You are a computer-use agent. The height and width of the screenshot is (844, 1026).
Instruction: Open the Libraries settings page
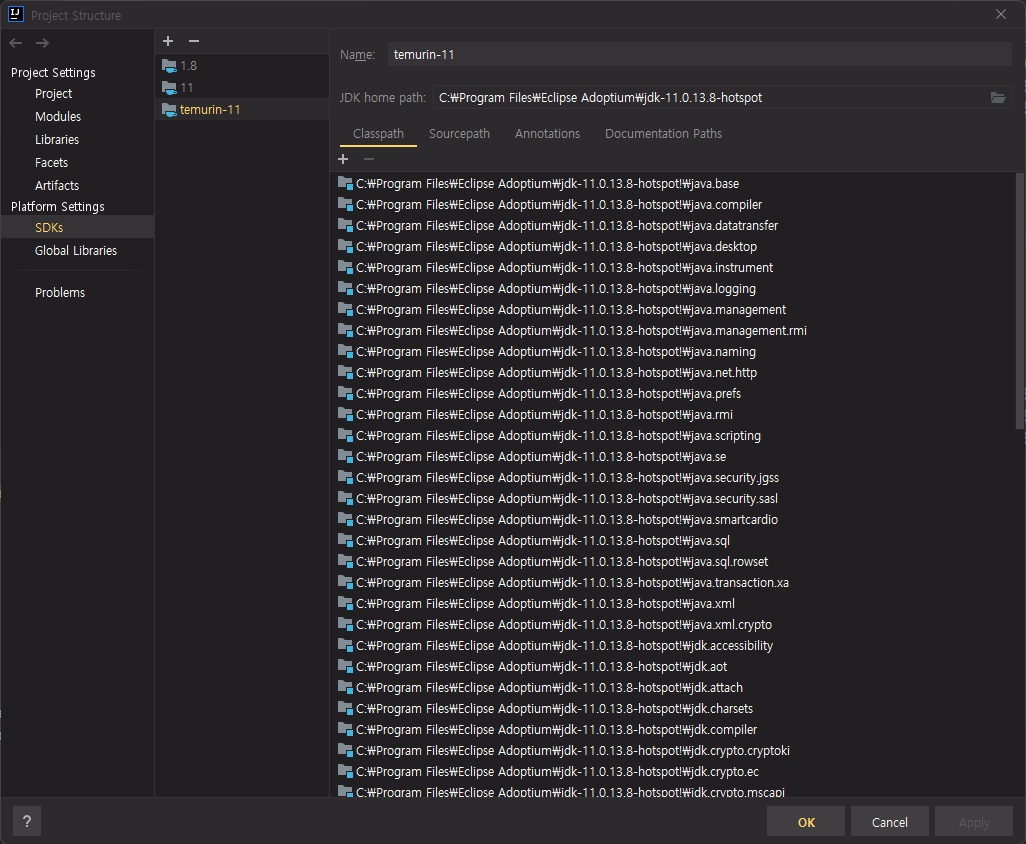(77, 139)
